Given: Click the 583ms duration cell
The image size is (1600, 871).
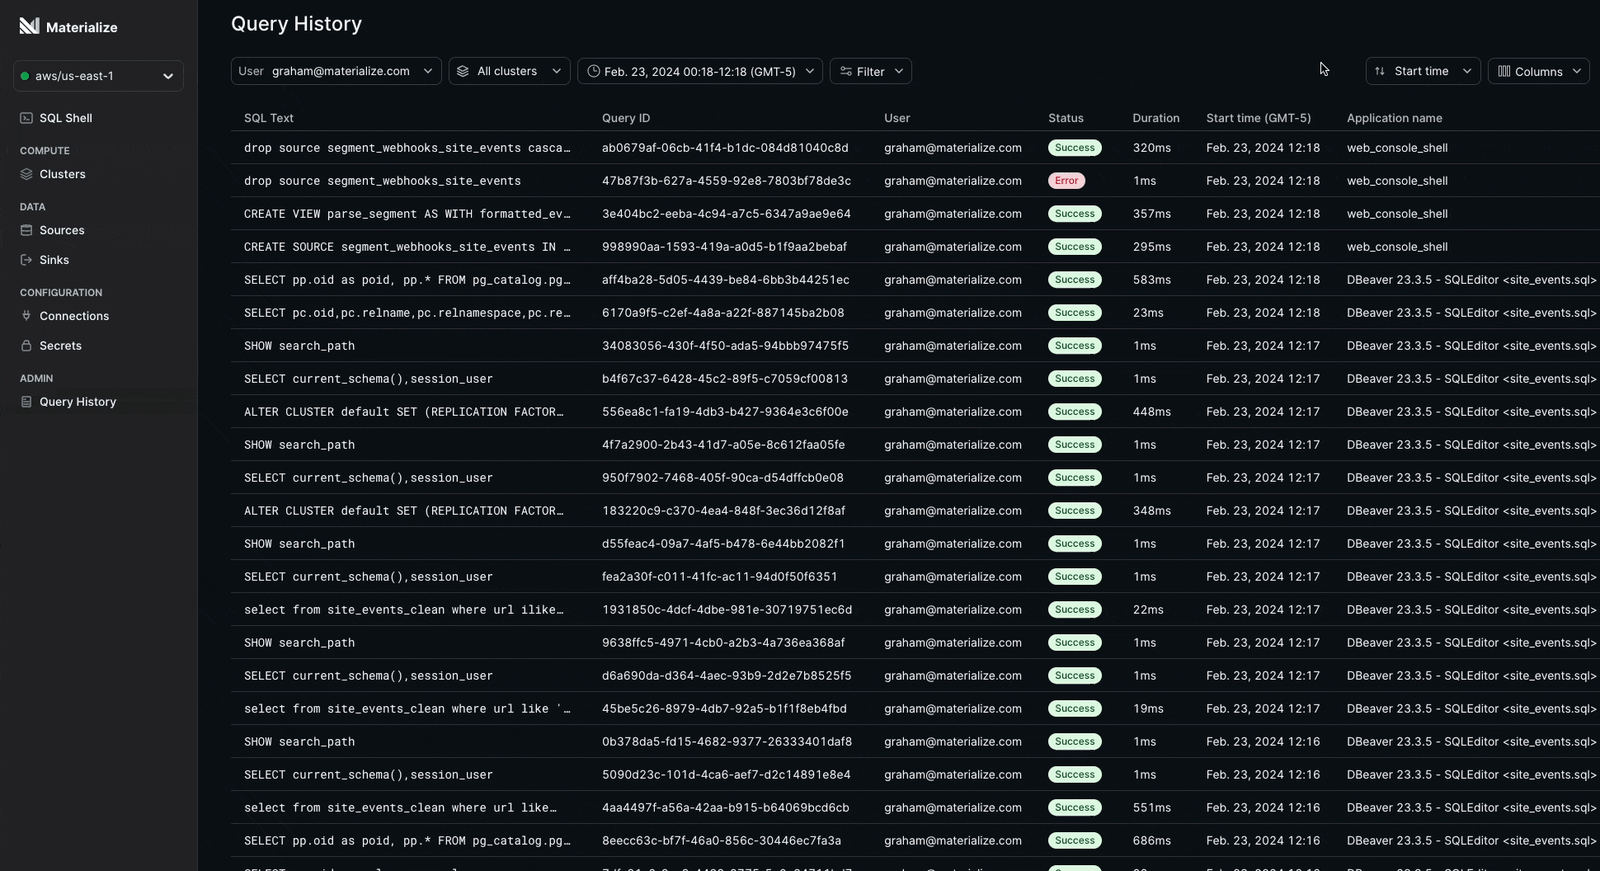Looking at the screenshot, I should (1152, 280).
